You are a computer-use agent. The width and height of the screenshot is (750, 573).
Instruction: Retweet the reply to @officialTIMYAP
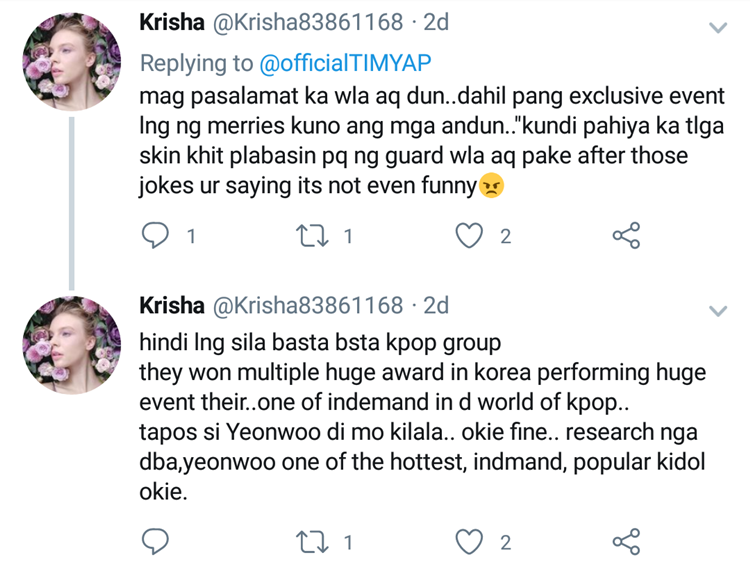tap(311, 236)
